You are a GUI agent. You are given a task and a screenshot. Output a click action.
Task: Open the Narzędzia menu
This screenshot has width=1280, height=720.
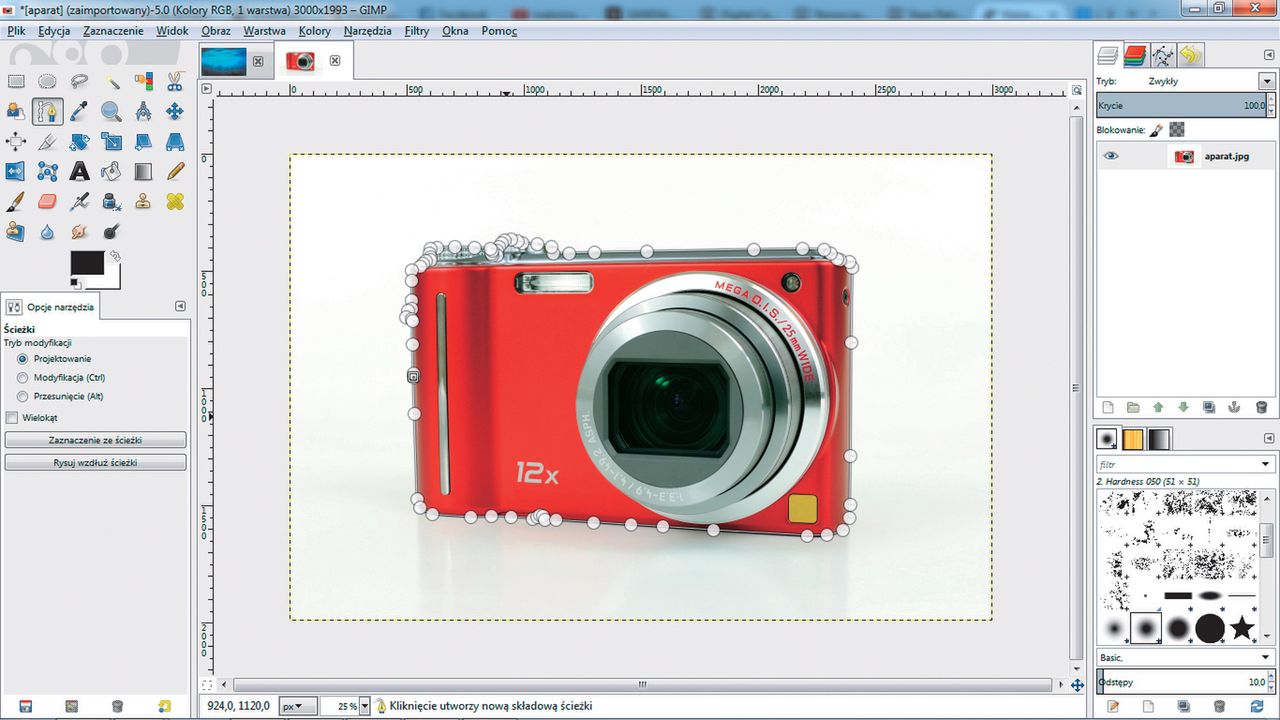(367, 31)
